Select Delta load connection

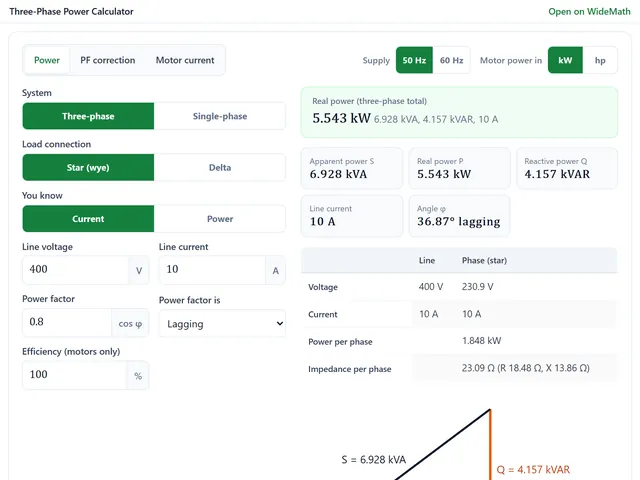220,167
